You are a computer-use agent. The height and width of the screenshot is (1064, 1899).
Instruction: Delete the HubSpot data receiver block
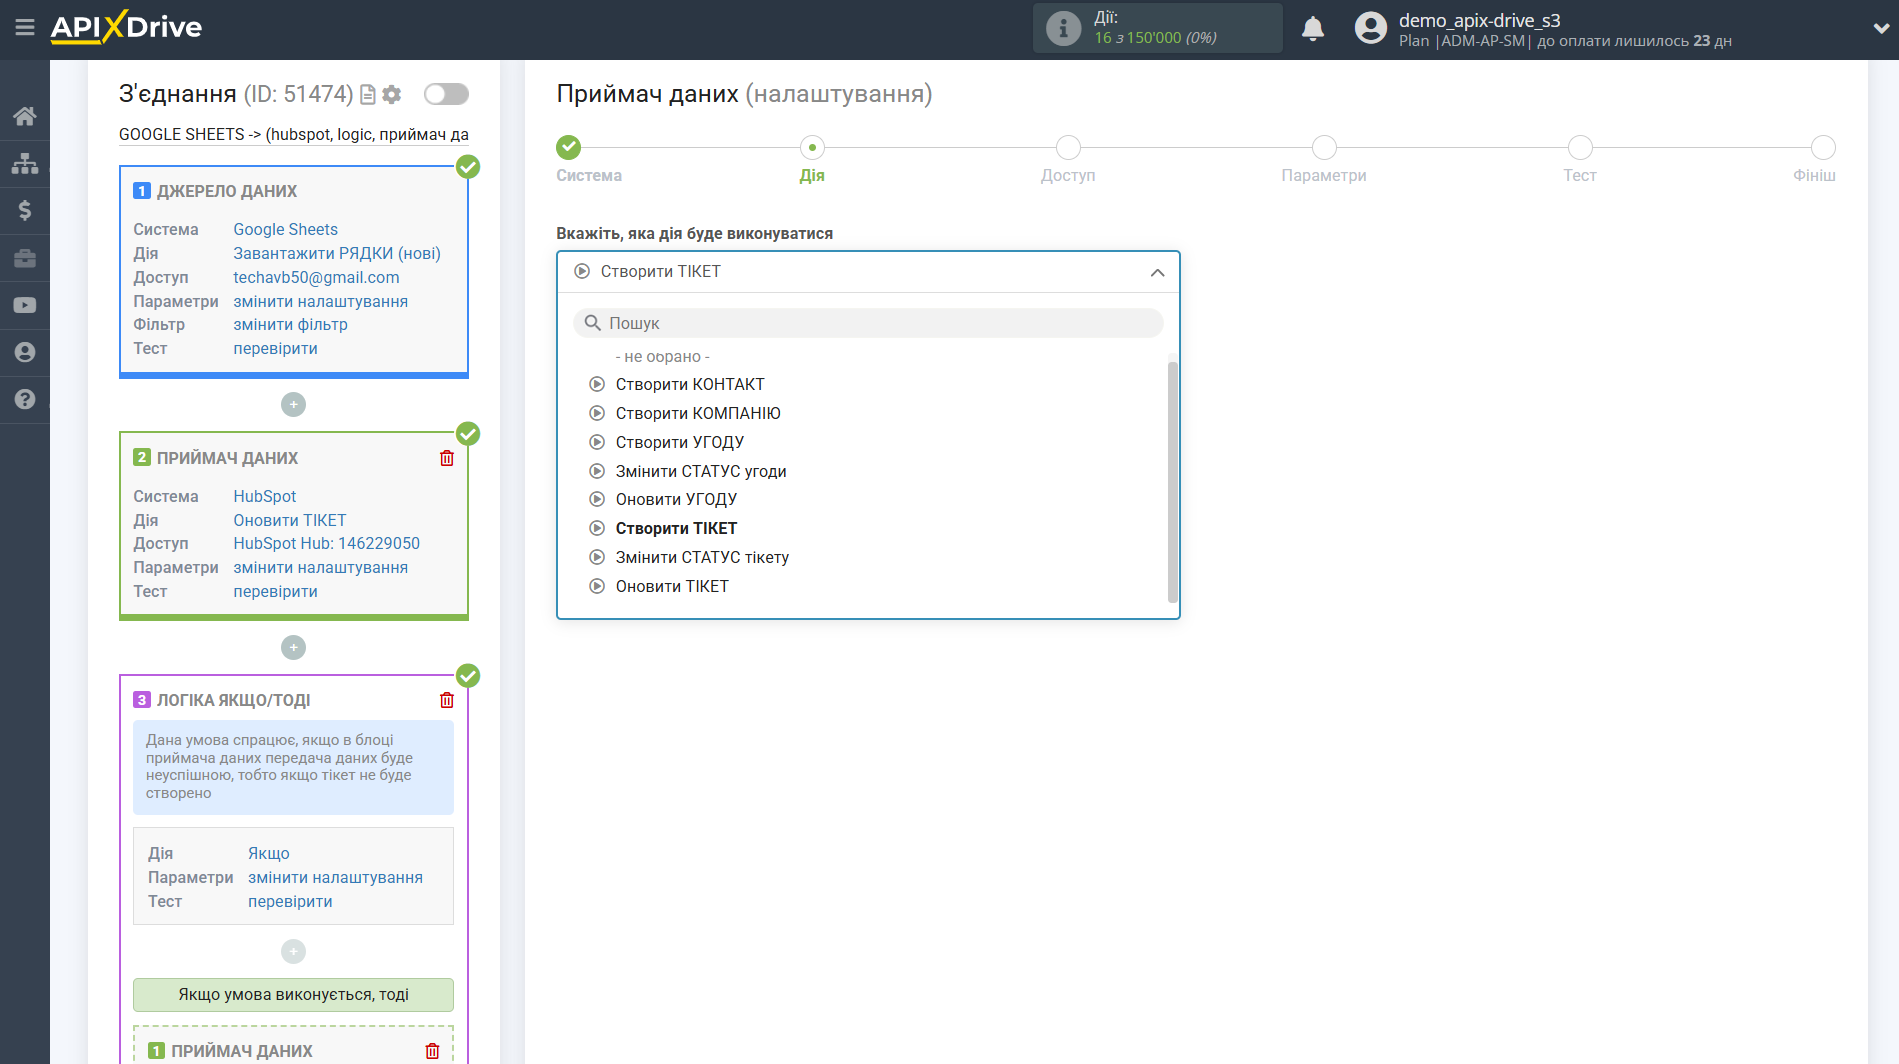pos(447,458)
